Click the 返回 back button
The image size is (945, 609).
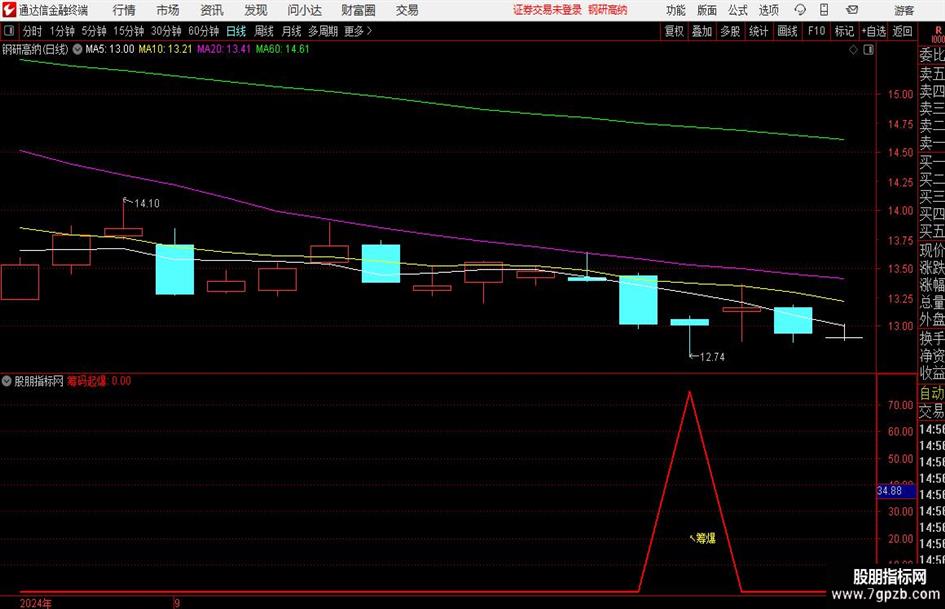902,31
